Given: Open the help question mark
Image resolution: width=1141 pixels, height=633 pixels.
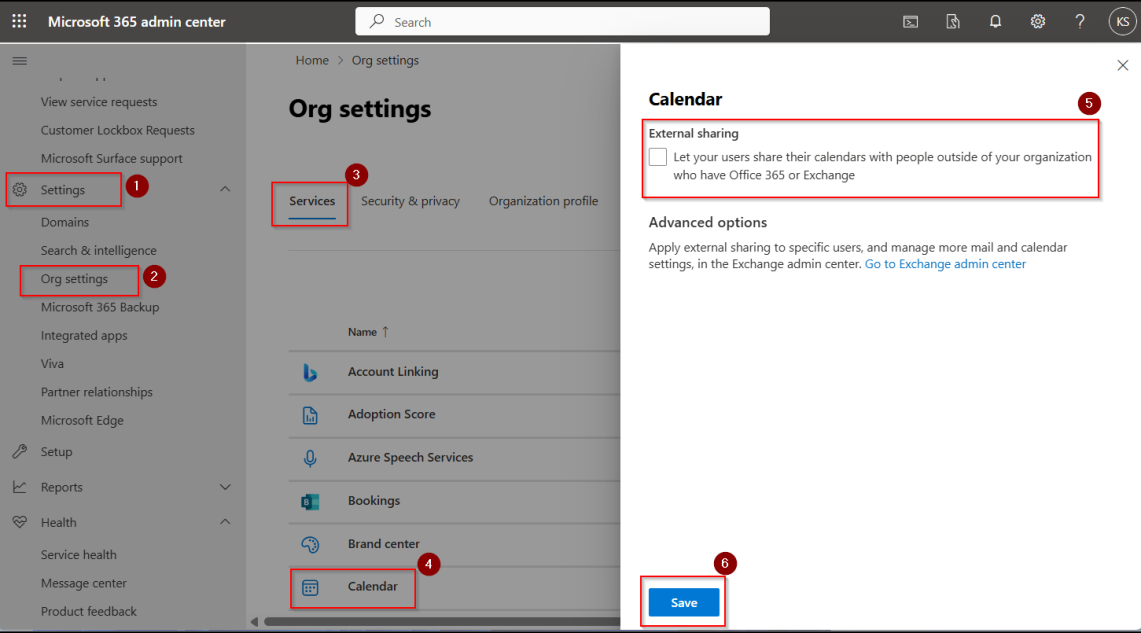Looking at the screenshot, I should [x=1080, y=22].
